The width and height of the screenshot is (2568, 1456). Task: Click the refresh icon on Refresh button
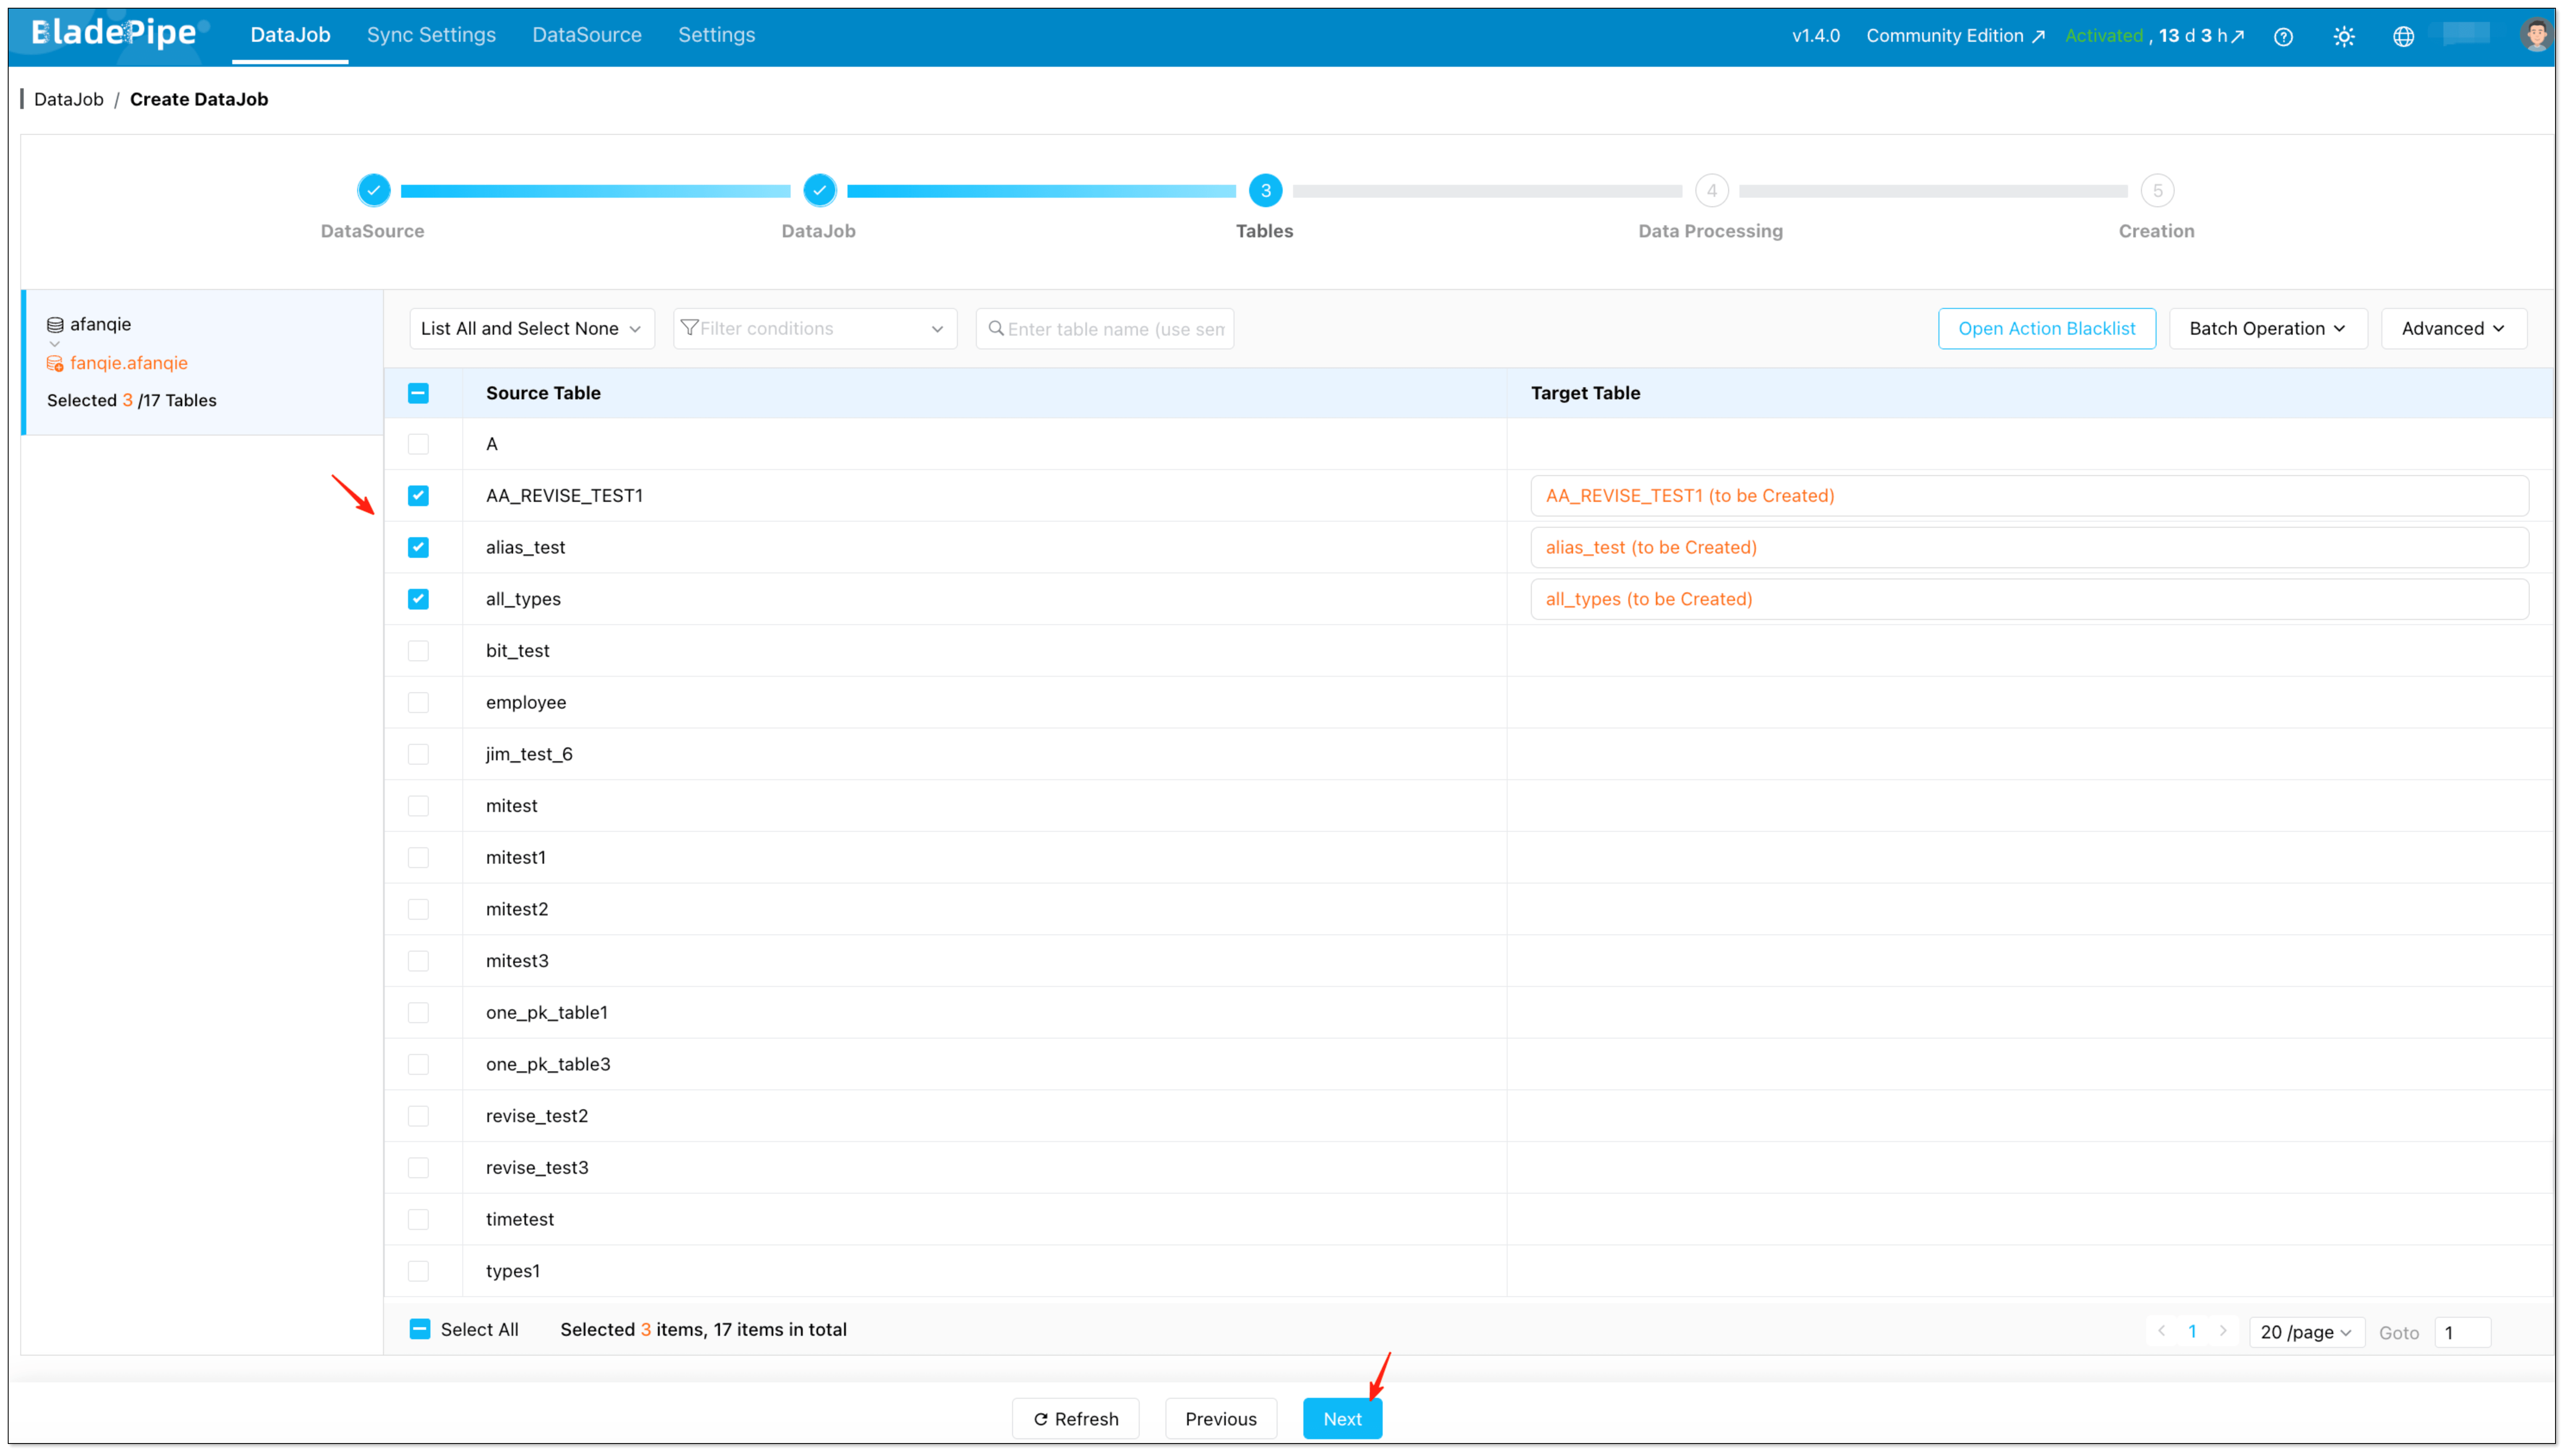(x=1041, y=1418)
